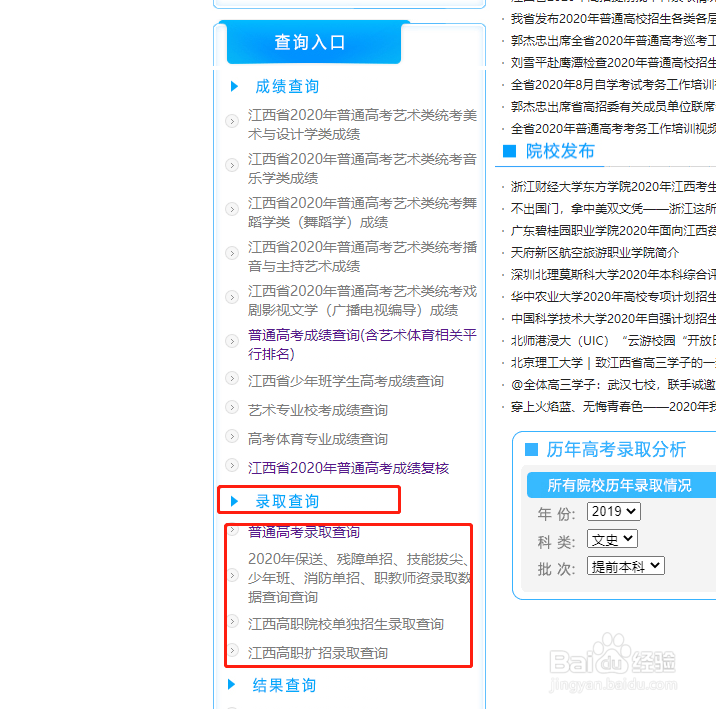The width and height of the screenshot is (716, 709).
Task: Click bullet icon beside 普通高考成绩复核
Action: click(232, 465)
